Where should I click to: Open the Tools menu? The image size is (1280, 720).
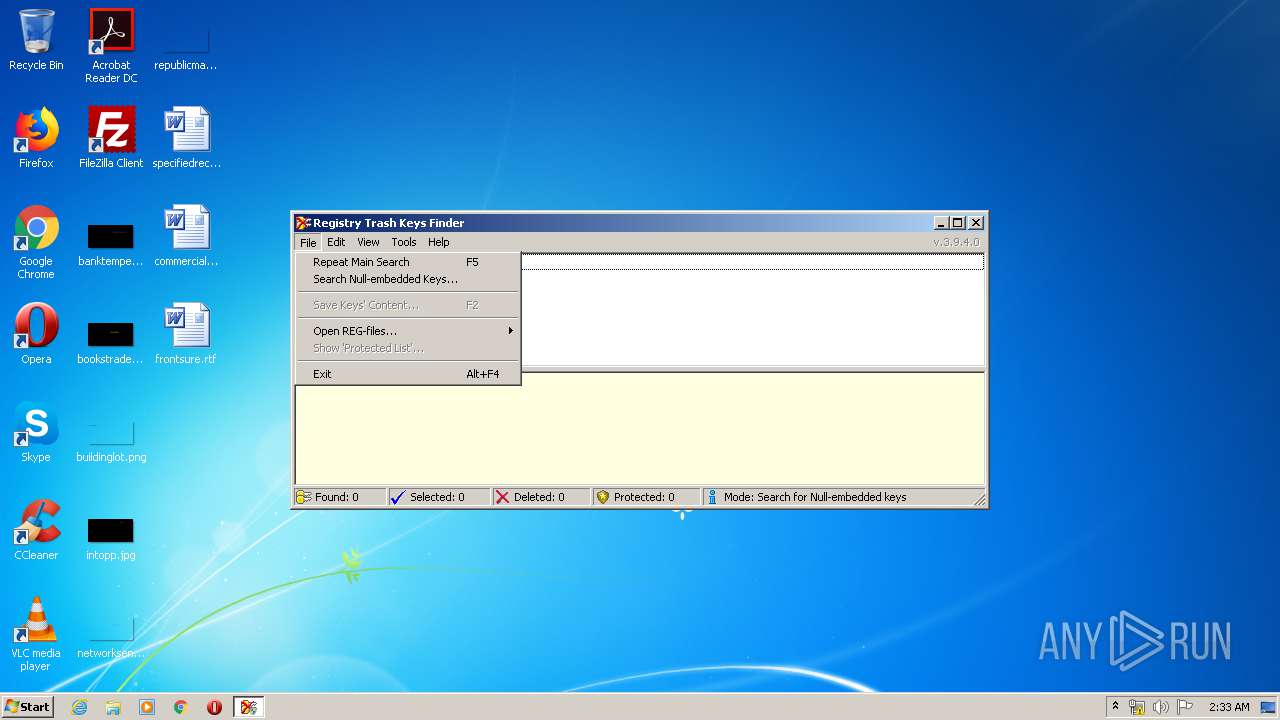click(404, 242)
